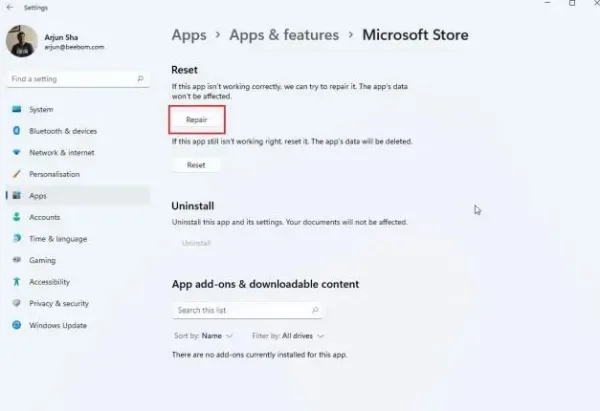Click the Privacy & security shield icon

[x=16, y=303]
